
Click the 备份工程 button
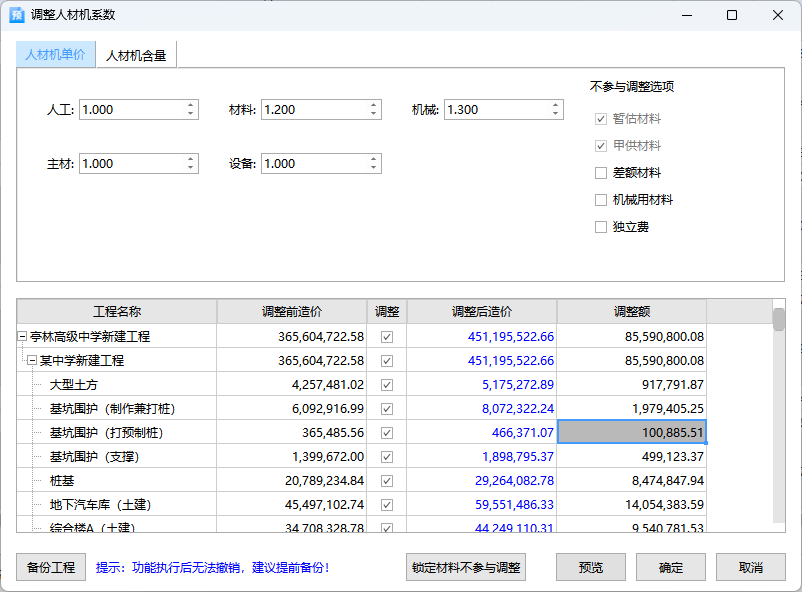[x=51, y=568]
